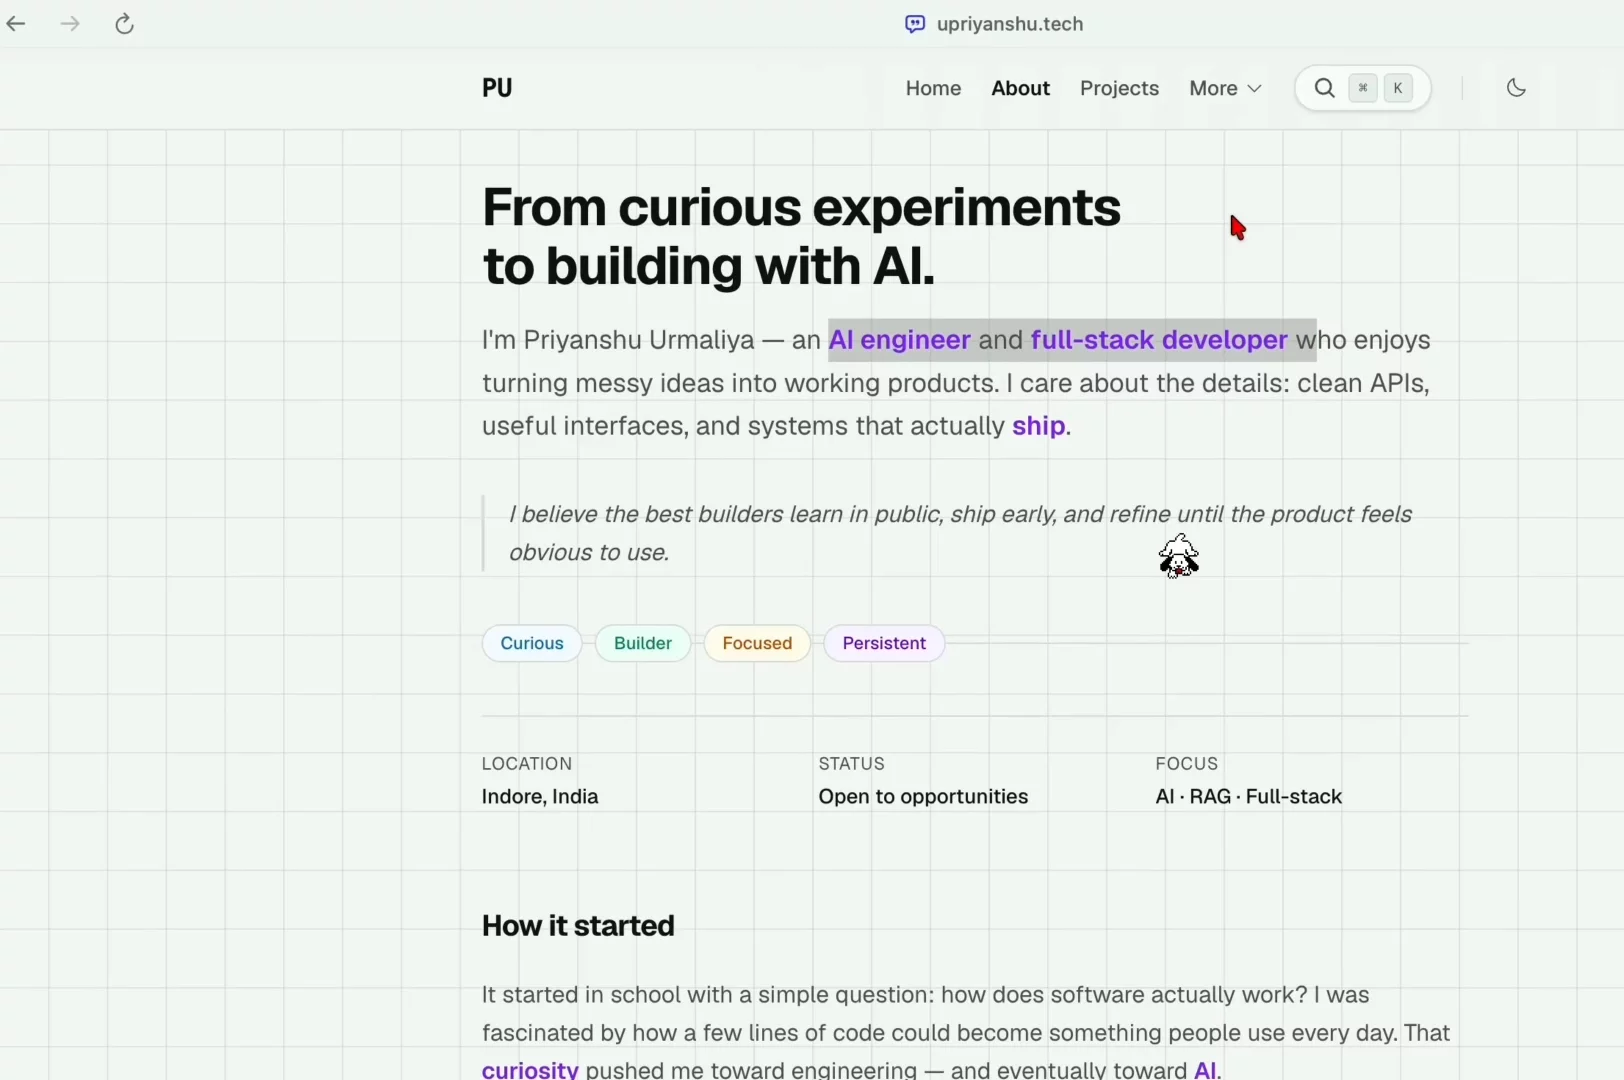The image size is (1624, 1080).
Task: Click the 'curiosity' highlighted word
Action: click(x=530, y=1069)
